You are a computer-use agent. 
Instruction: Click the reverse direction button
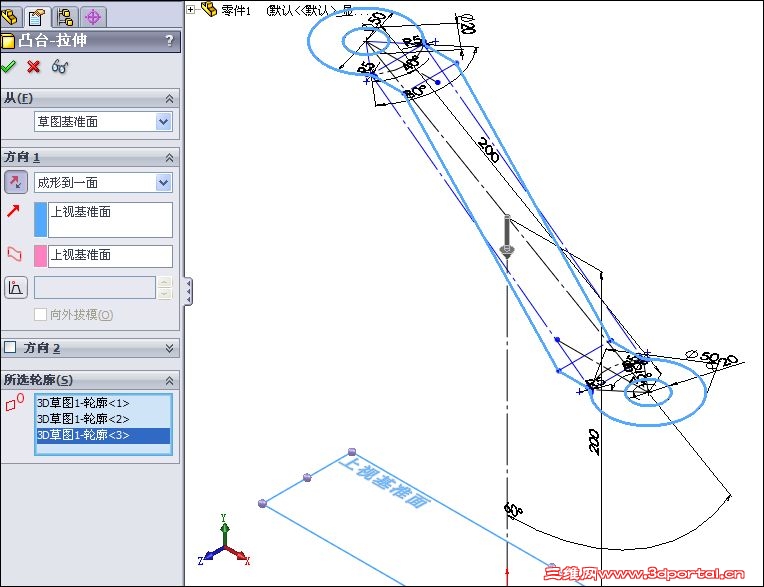(16, 183)
